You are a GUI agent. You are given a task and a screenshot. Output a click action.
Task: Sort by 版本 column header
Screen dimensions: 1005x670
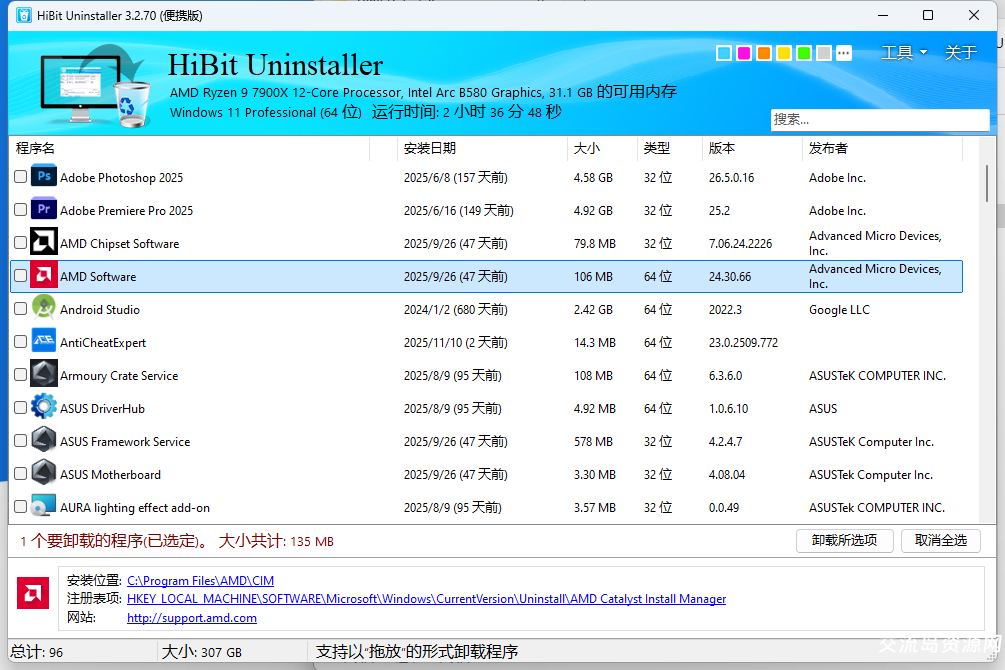752,148
